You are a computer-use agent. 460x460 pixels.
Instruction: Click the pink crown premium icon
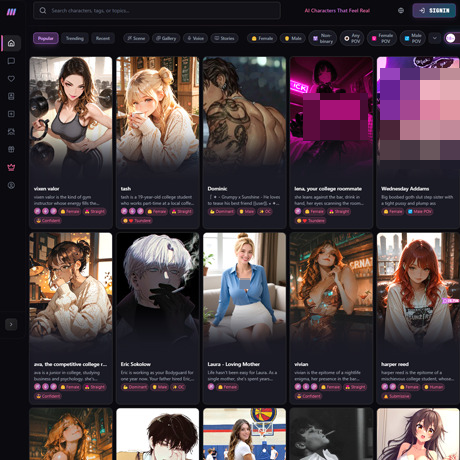tap(11, 167)
